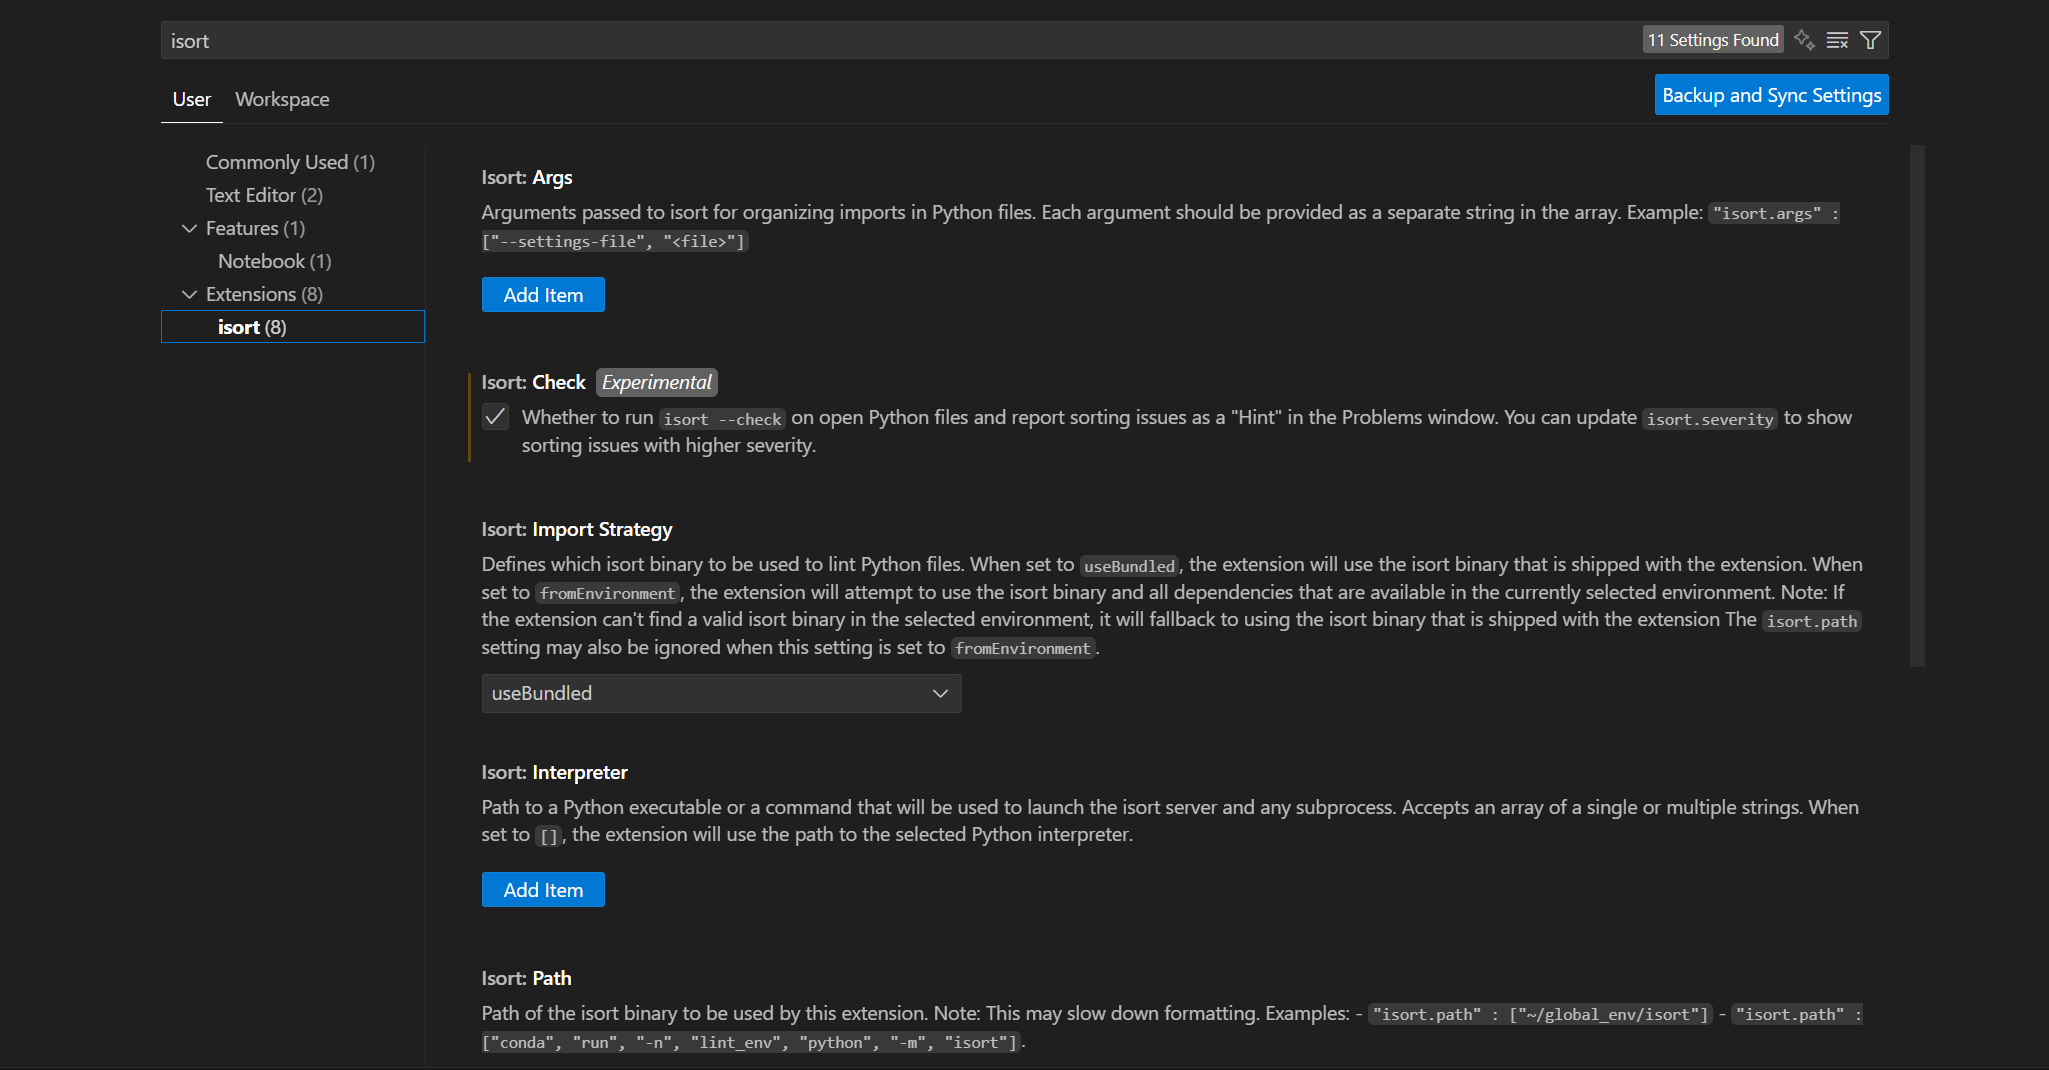
Task: Click the Isort: Args setting title
Action: pos(527,177)
